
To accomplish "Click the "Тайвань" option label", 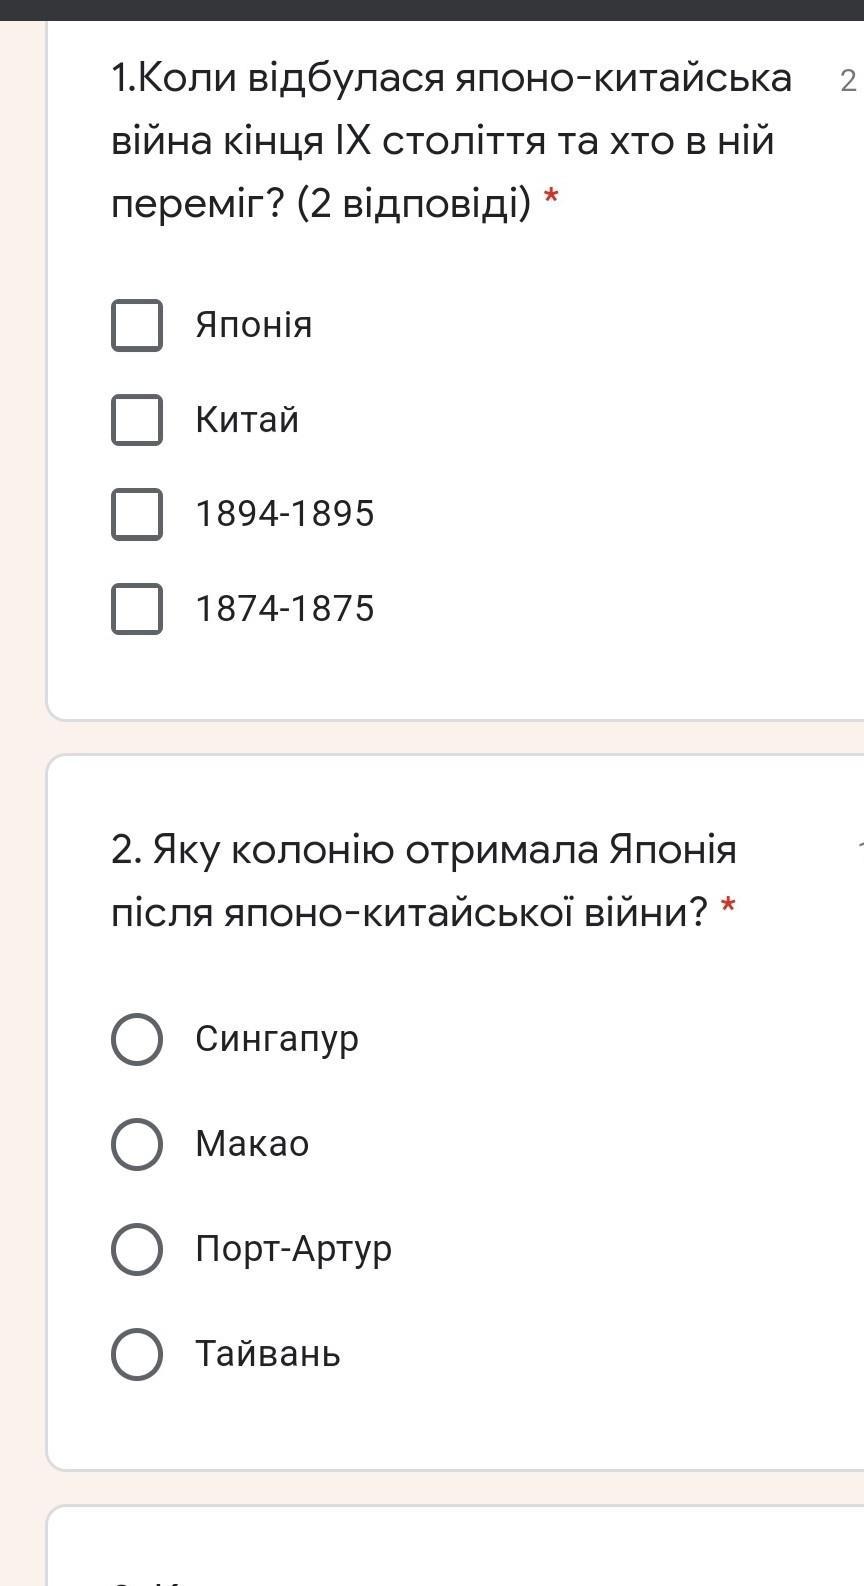I will tap(268, 1354).
